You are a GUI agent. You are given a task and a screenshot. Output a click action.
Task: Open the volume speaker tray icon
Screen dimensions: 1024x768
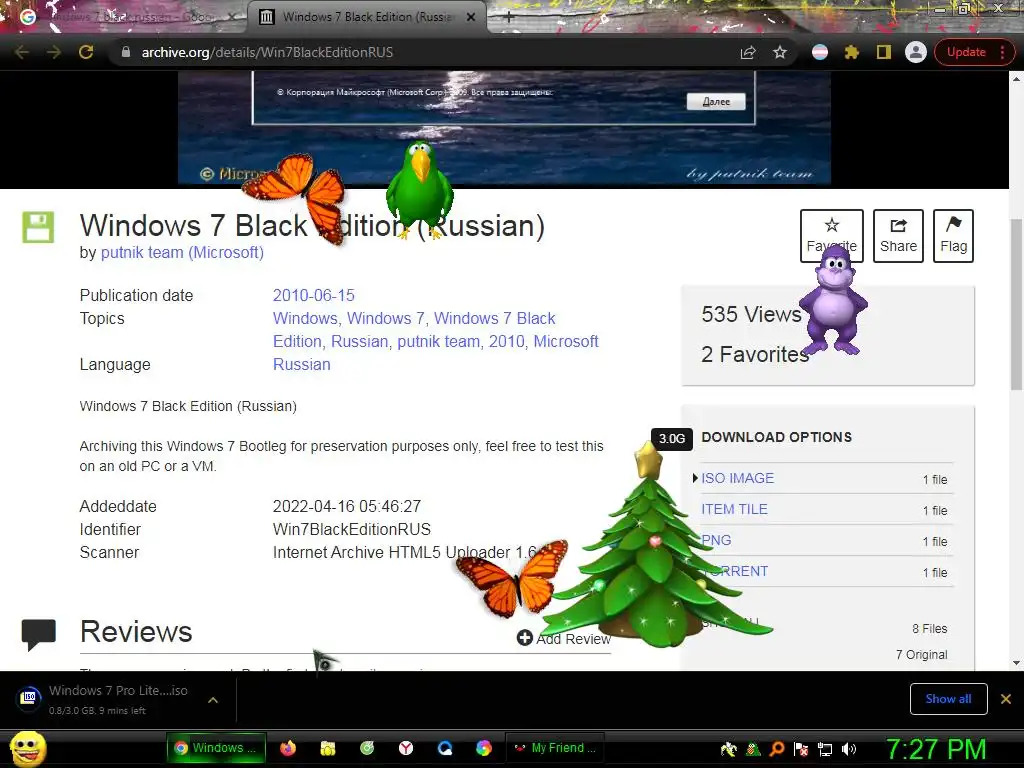point(849,749)
